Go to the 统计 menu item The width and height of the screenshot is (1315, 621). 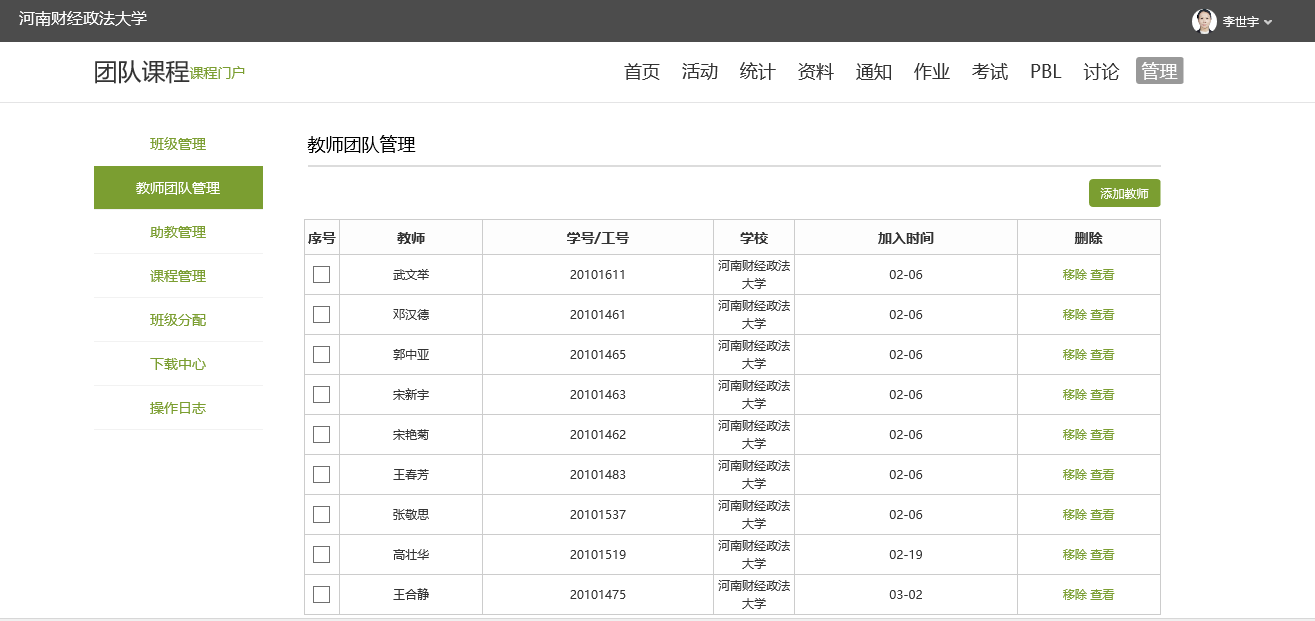pyautogui.click(x=757, y=71)
